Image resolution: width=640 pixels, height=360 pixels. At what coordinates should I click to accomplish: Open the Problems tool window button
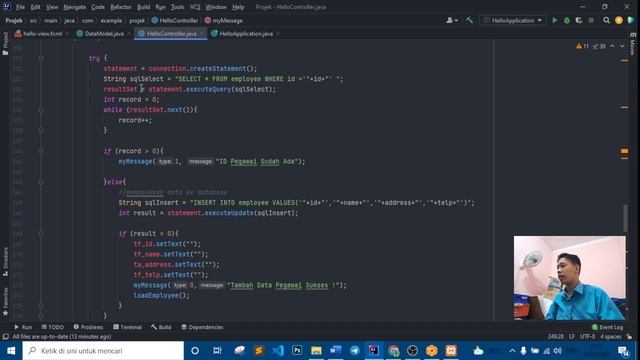[x=88, y=327]
